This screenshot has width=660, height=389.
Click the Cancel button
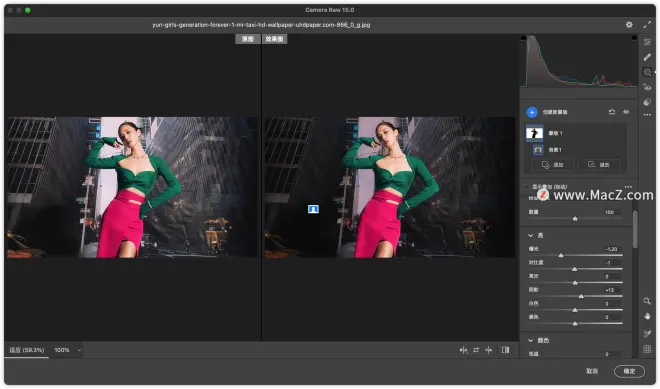point(592,371)
